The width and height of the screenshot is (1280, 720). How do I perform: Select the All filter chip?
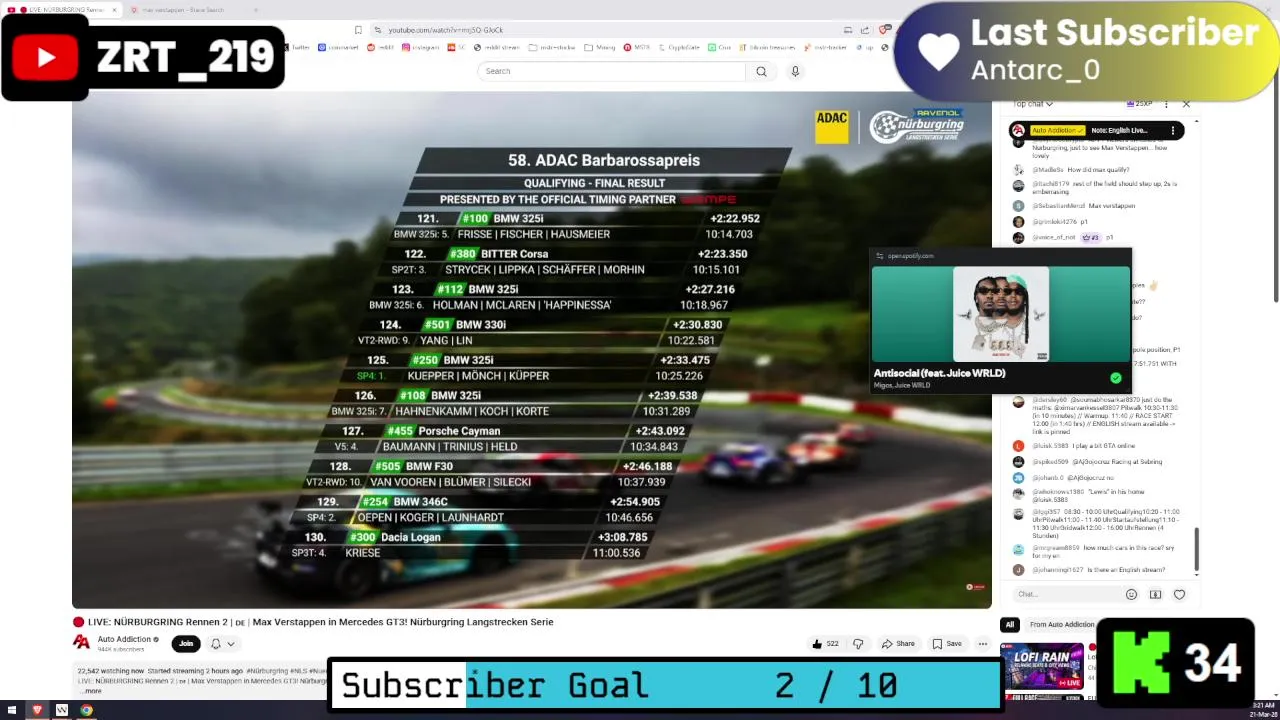point(1009,625)
